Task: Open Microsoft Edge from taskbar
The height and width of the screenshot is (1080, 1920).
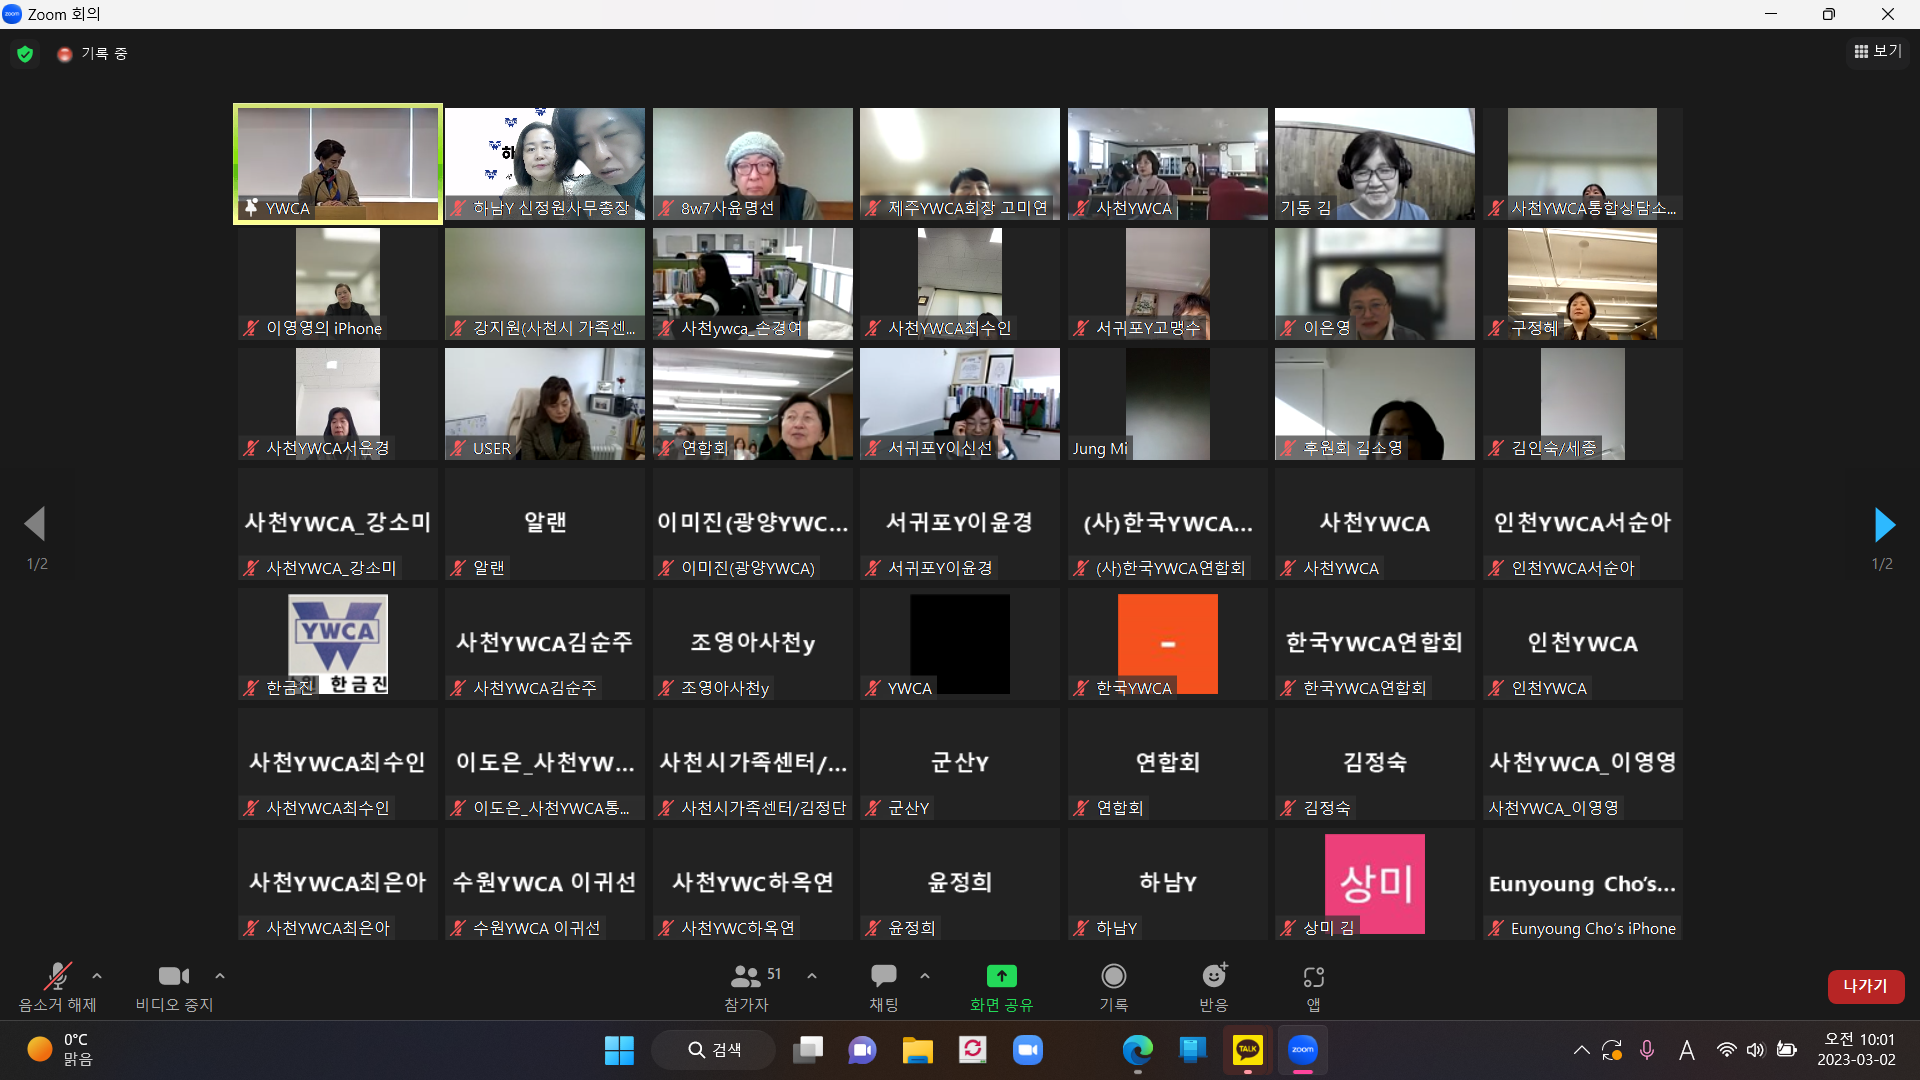Action: [x=1137, y=1050]
